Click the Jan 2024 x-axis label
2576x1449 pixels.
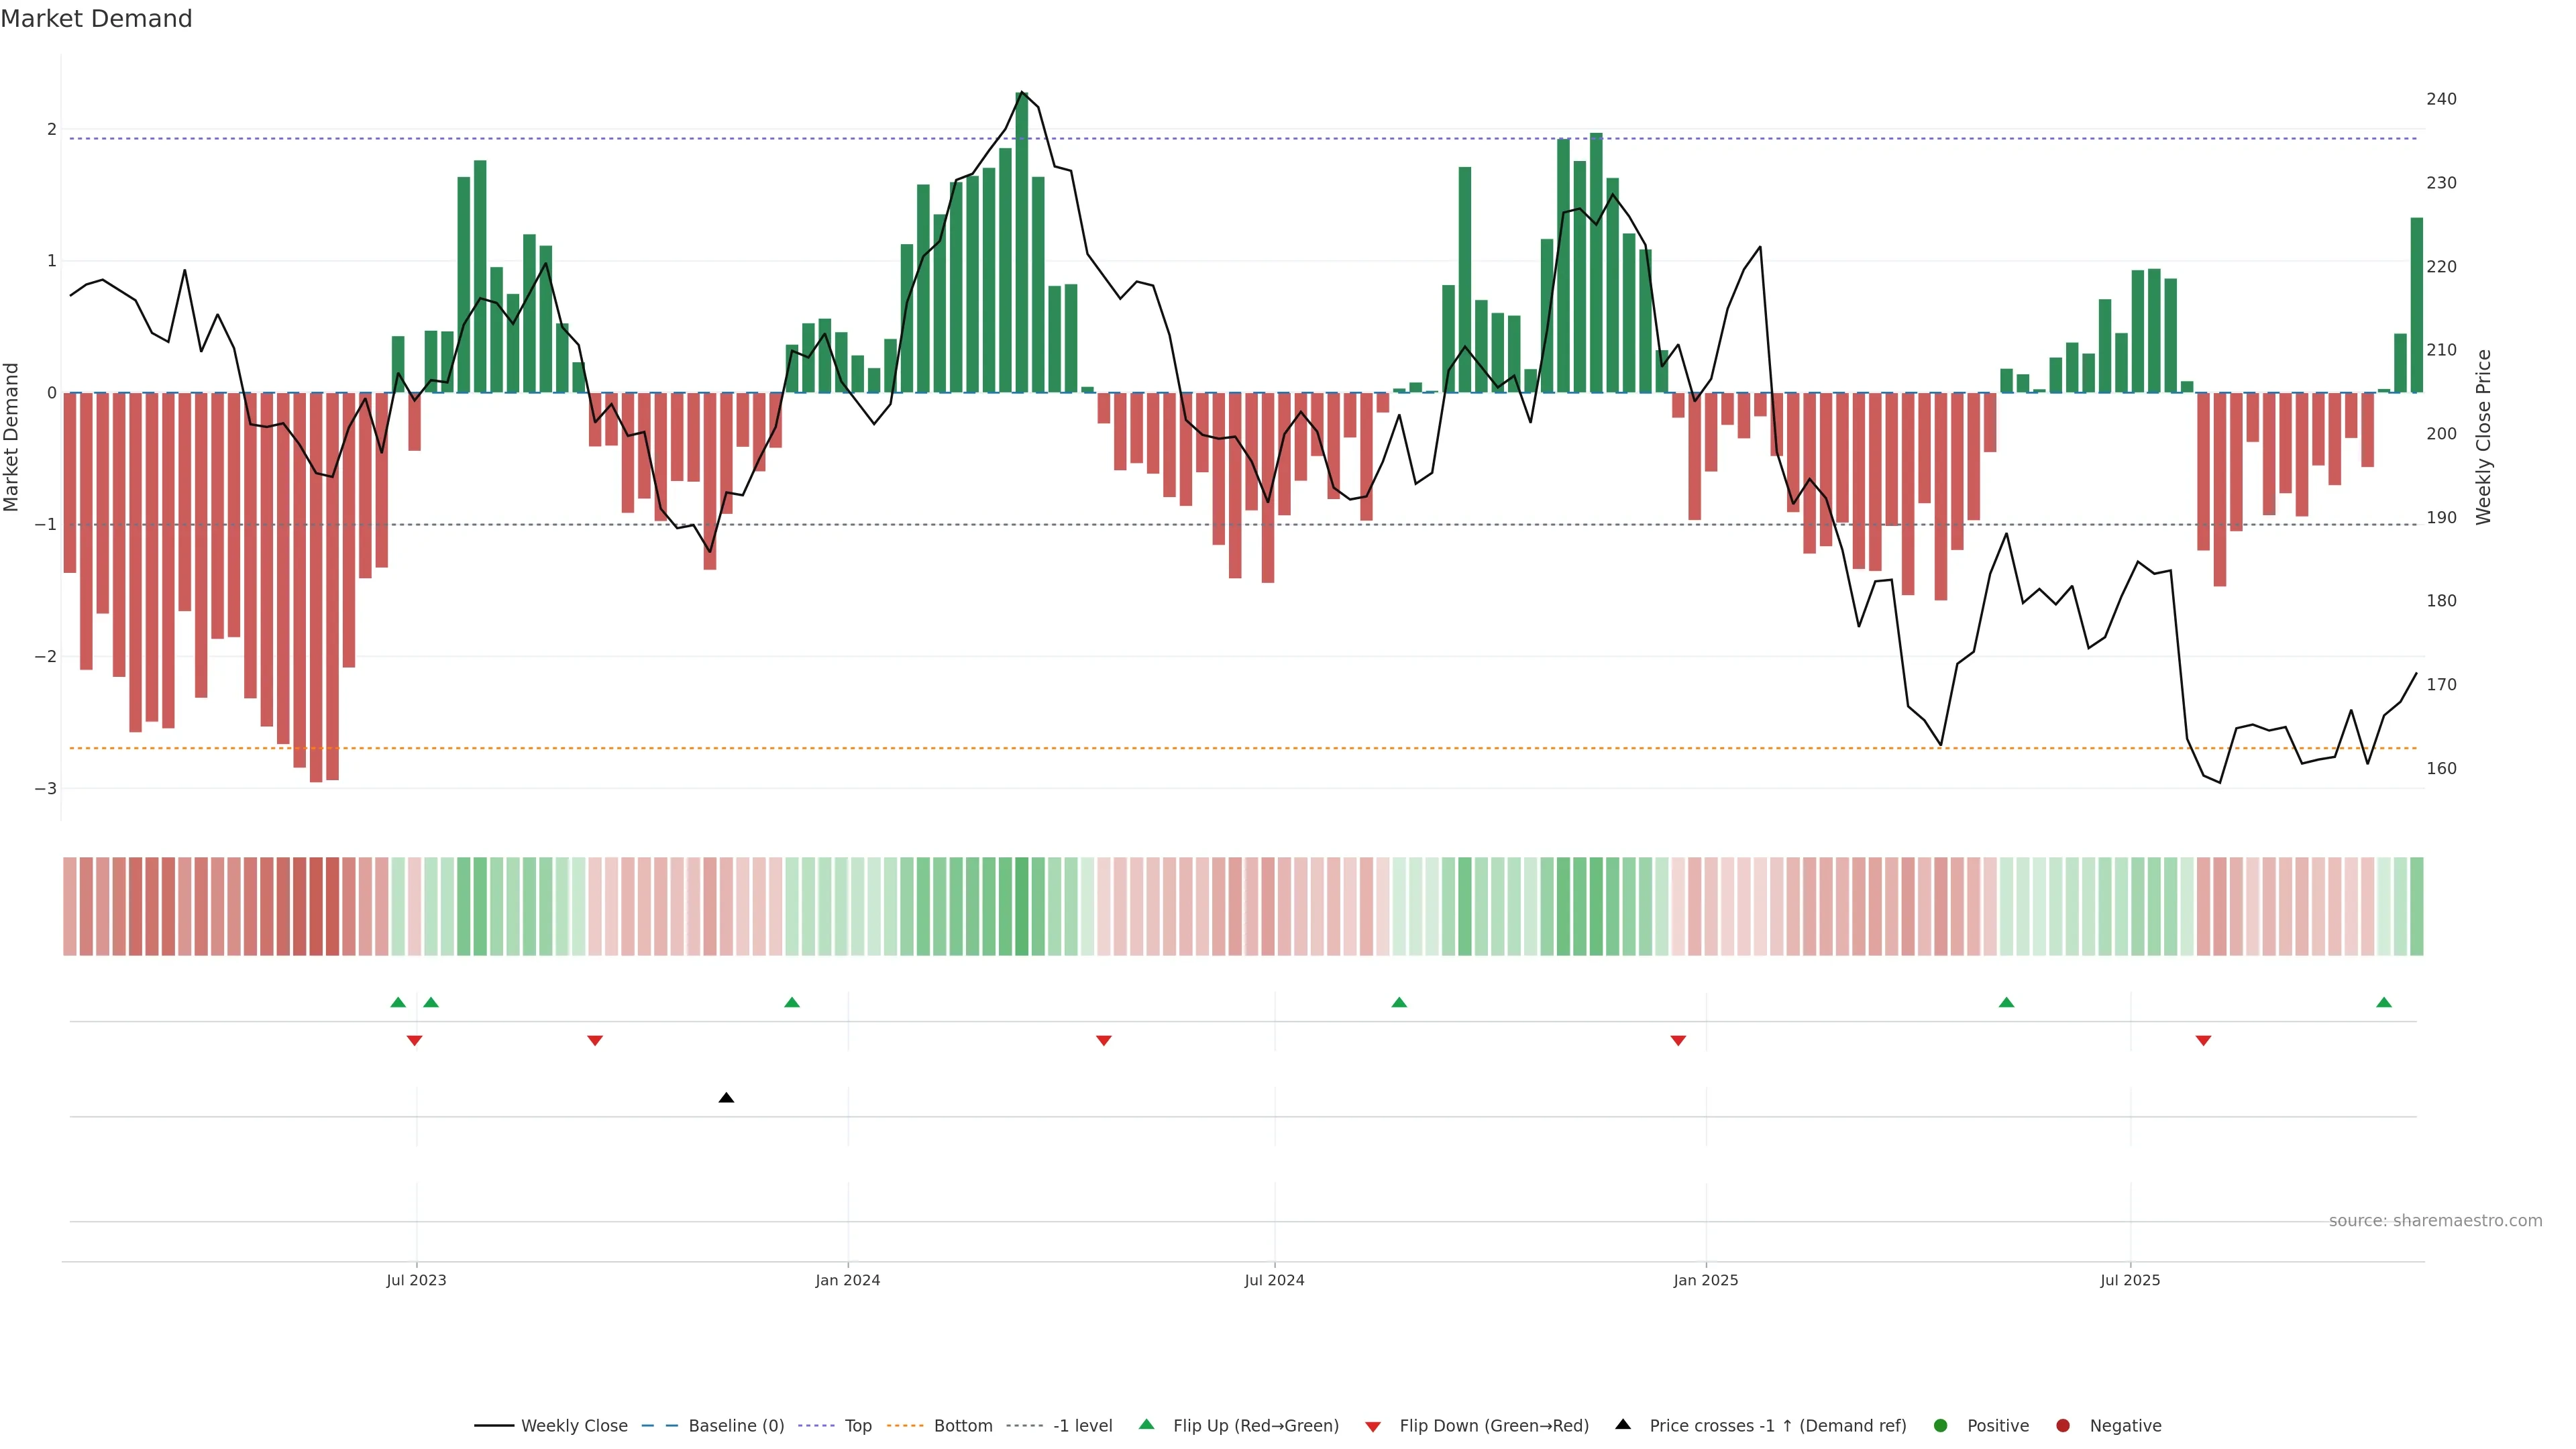coord(847,1280)
